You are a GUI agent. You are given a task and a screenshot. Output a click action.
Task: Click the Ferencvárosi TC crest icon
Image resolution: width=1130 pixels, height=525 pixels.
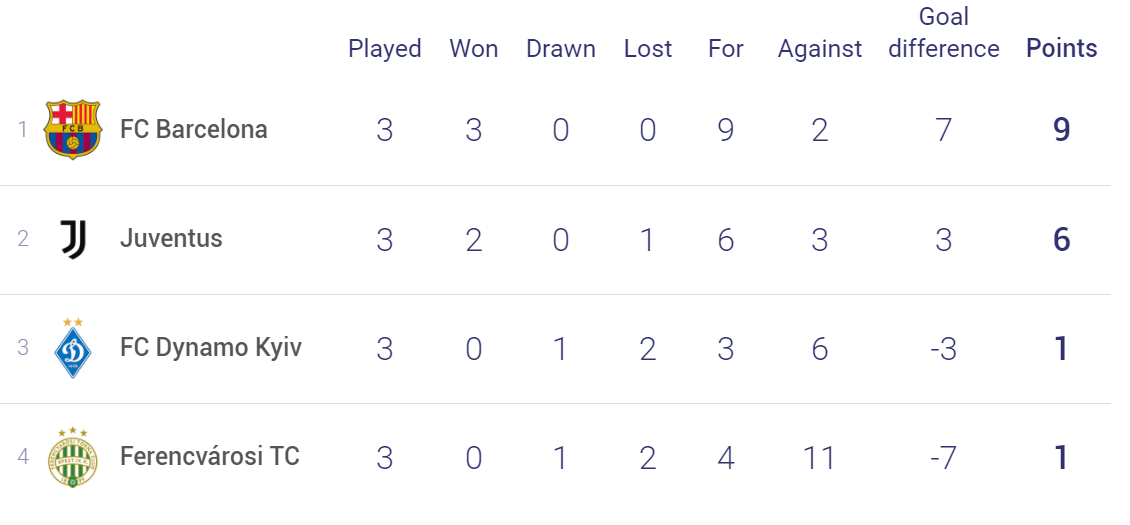tap(73, 457)
